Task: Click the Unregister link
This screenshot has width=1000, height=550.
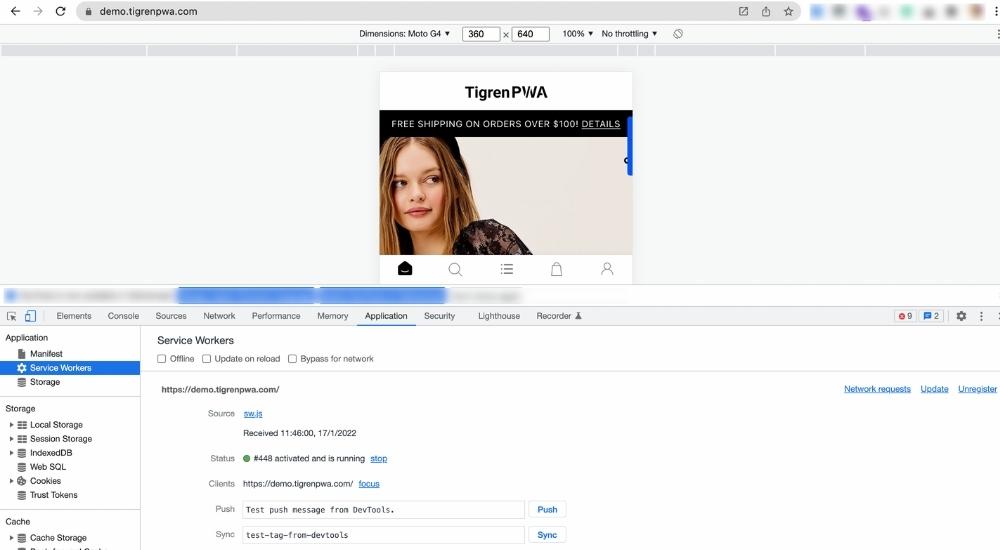Action: click(977, 389)
